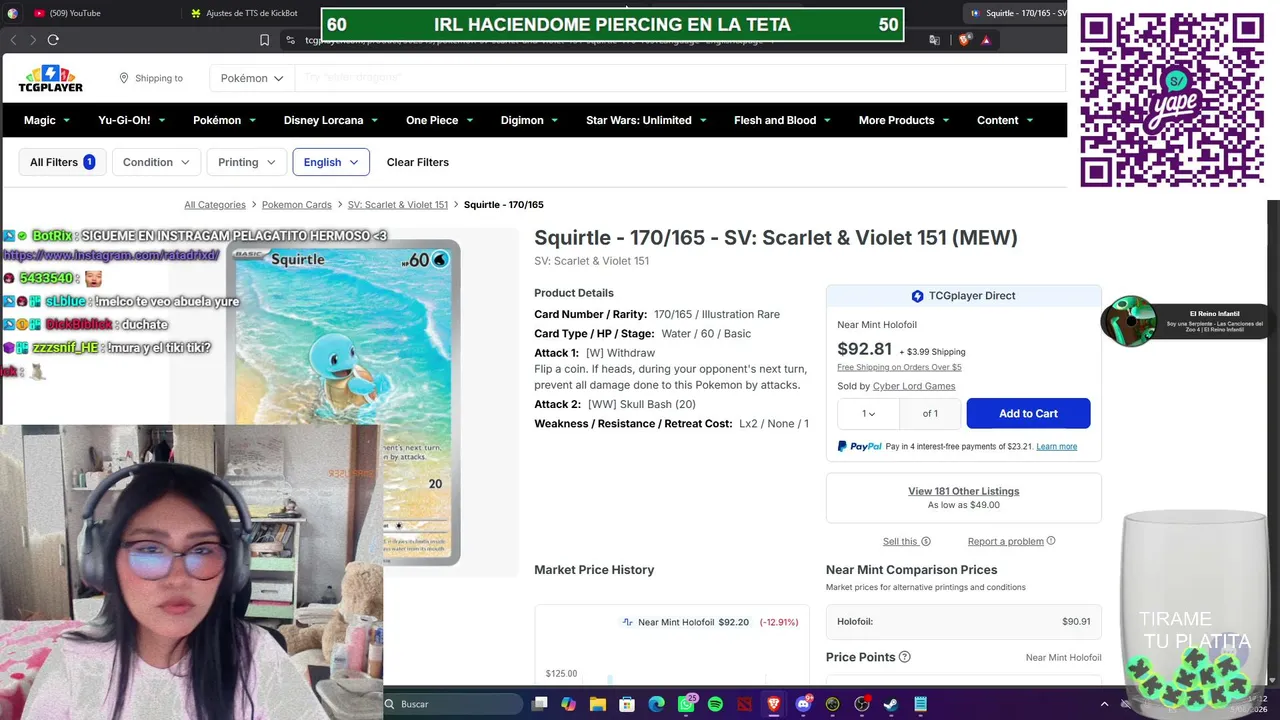Open the Pokémon search category dropdown
This screenshot has height=720, width=1280.
click(x=252, y=78)
